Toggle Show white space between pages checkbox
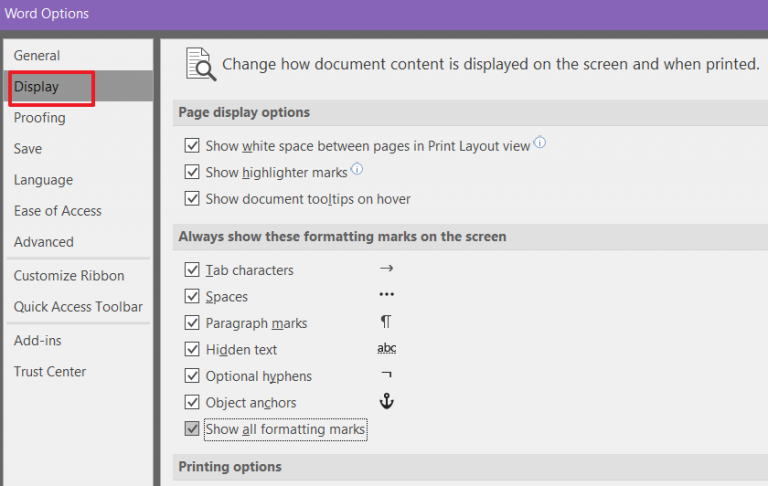The image size is (768, 486). click(x=192, y=146)
